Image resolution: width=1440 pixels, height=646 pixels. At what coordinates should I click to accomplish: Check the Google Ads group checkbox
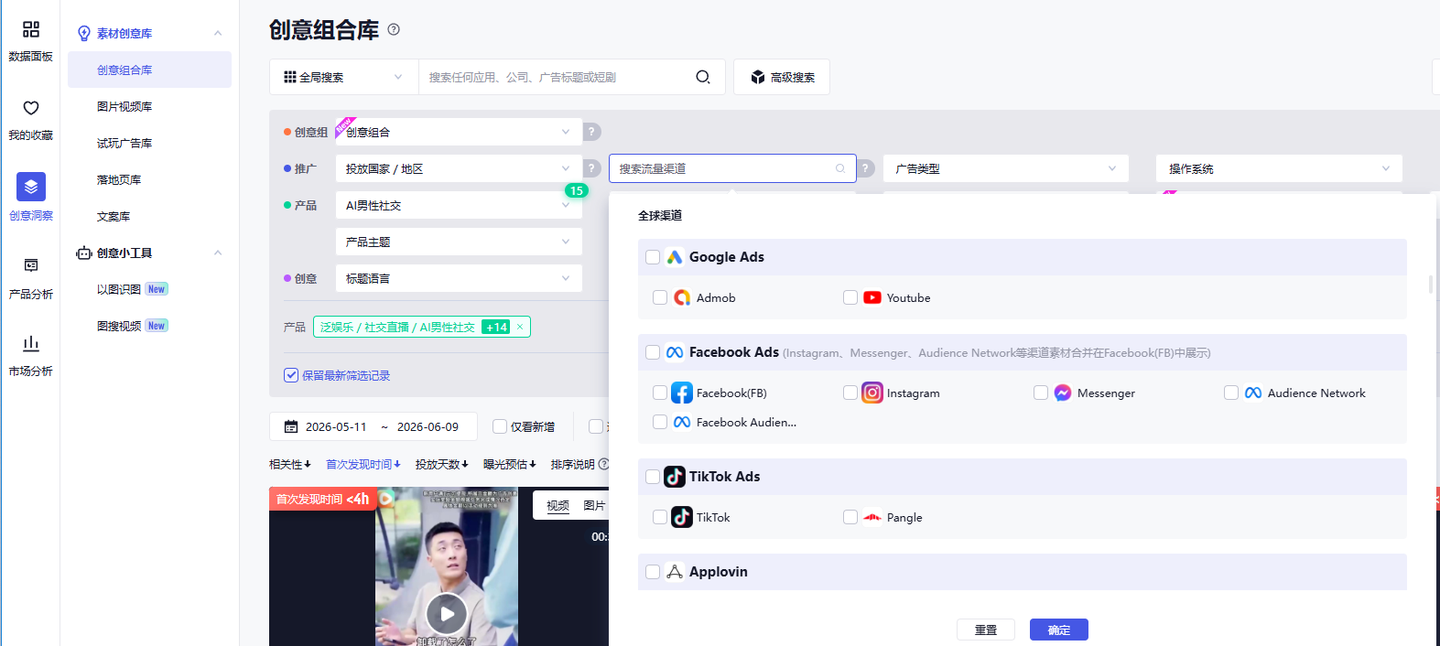(x=652, y=257)
